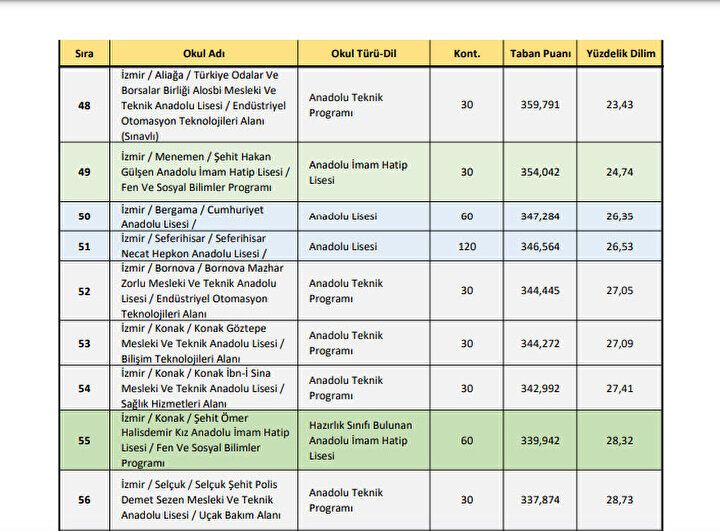
Task: Select row number 49 cell
Action: pos(84,172)
